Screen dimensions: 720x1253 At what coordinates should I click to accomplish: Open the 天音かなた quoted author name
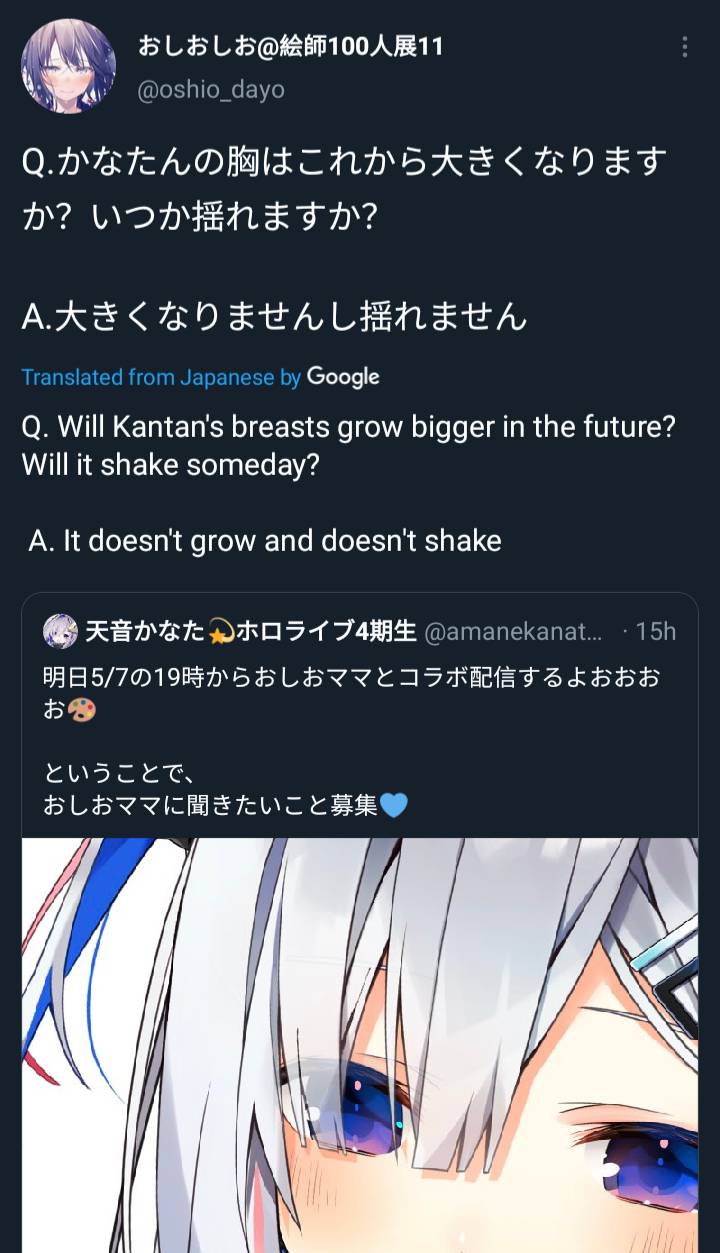pos(145,631)
